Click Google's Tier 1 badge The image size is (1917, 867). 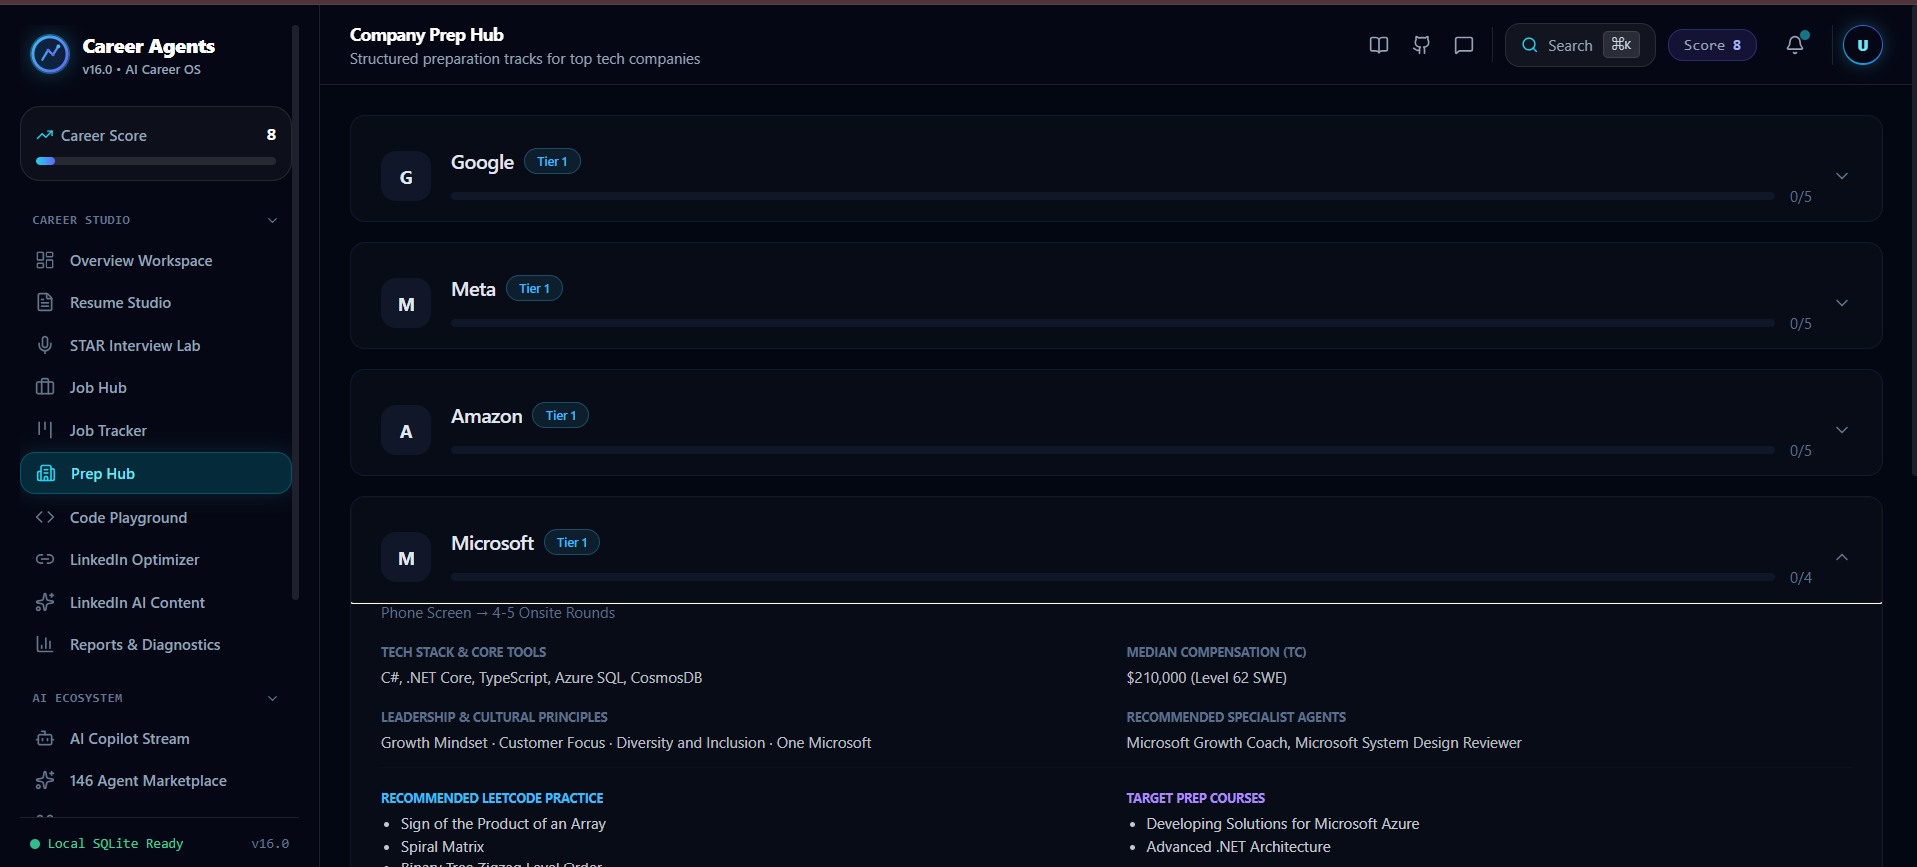(552, 161)
